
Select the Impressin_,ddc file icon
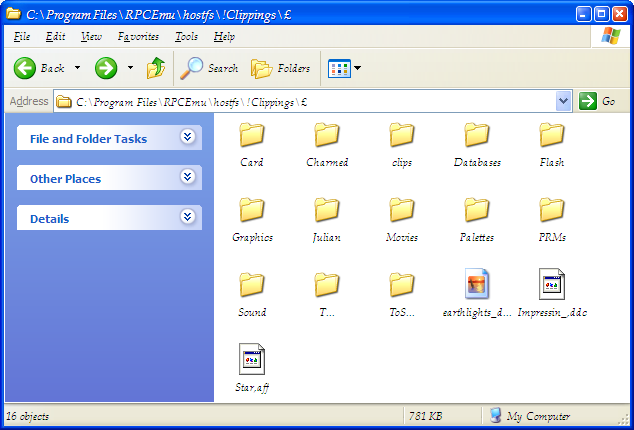point(552,284)
